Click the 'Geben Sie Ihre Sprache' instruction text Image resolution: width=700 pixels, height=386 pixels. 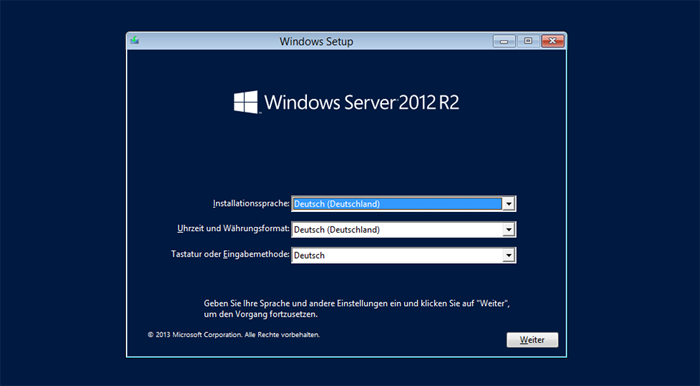tap(357, 309)
